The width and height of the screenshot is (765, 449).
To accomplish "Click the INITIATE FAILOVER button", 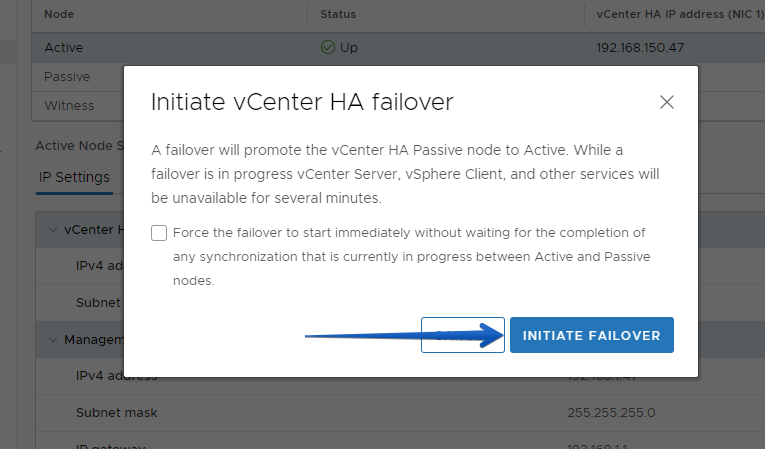I will tap(592, 335).
